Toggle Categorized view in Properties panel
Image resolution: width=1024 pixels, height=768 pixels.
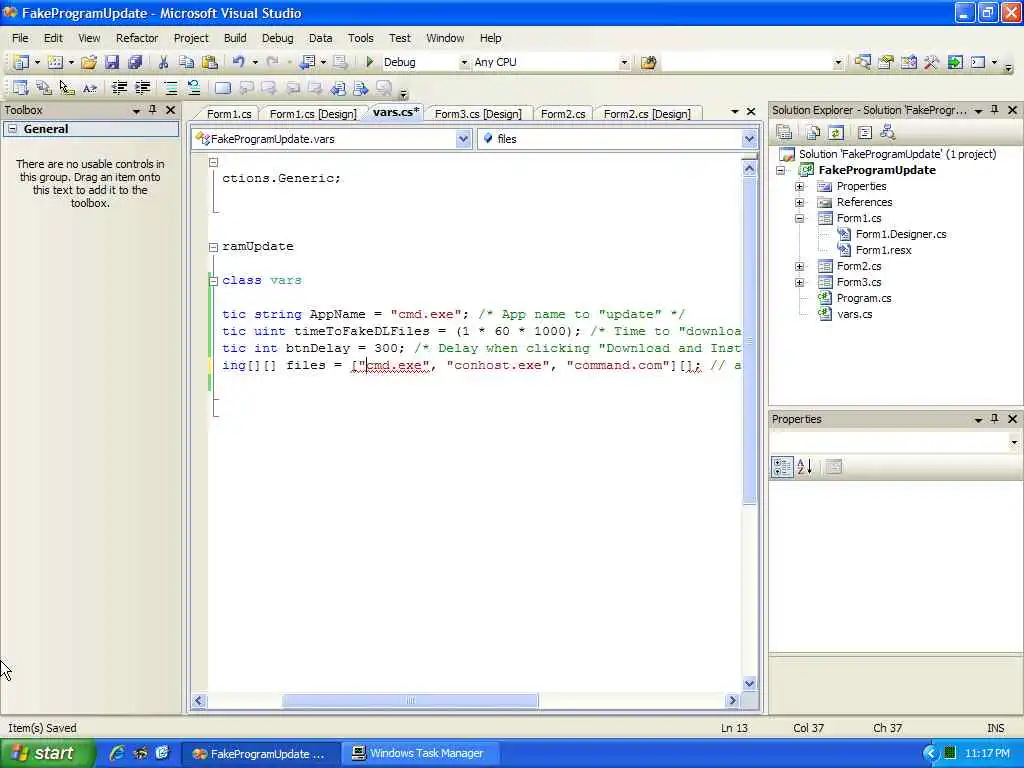[x=782, y=466]
